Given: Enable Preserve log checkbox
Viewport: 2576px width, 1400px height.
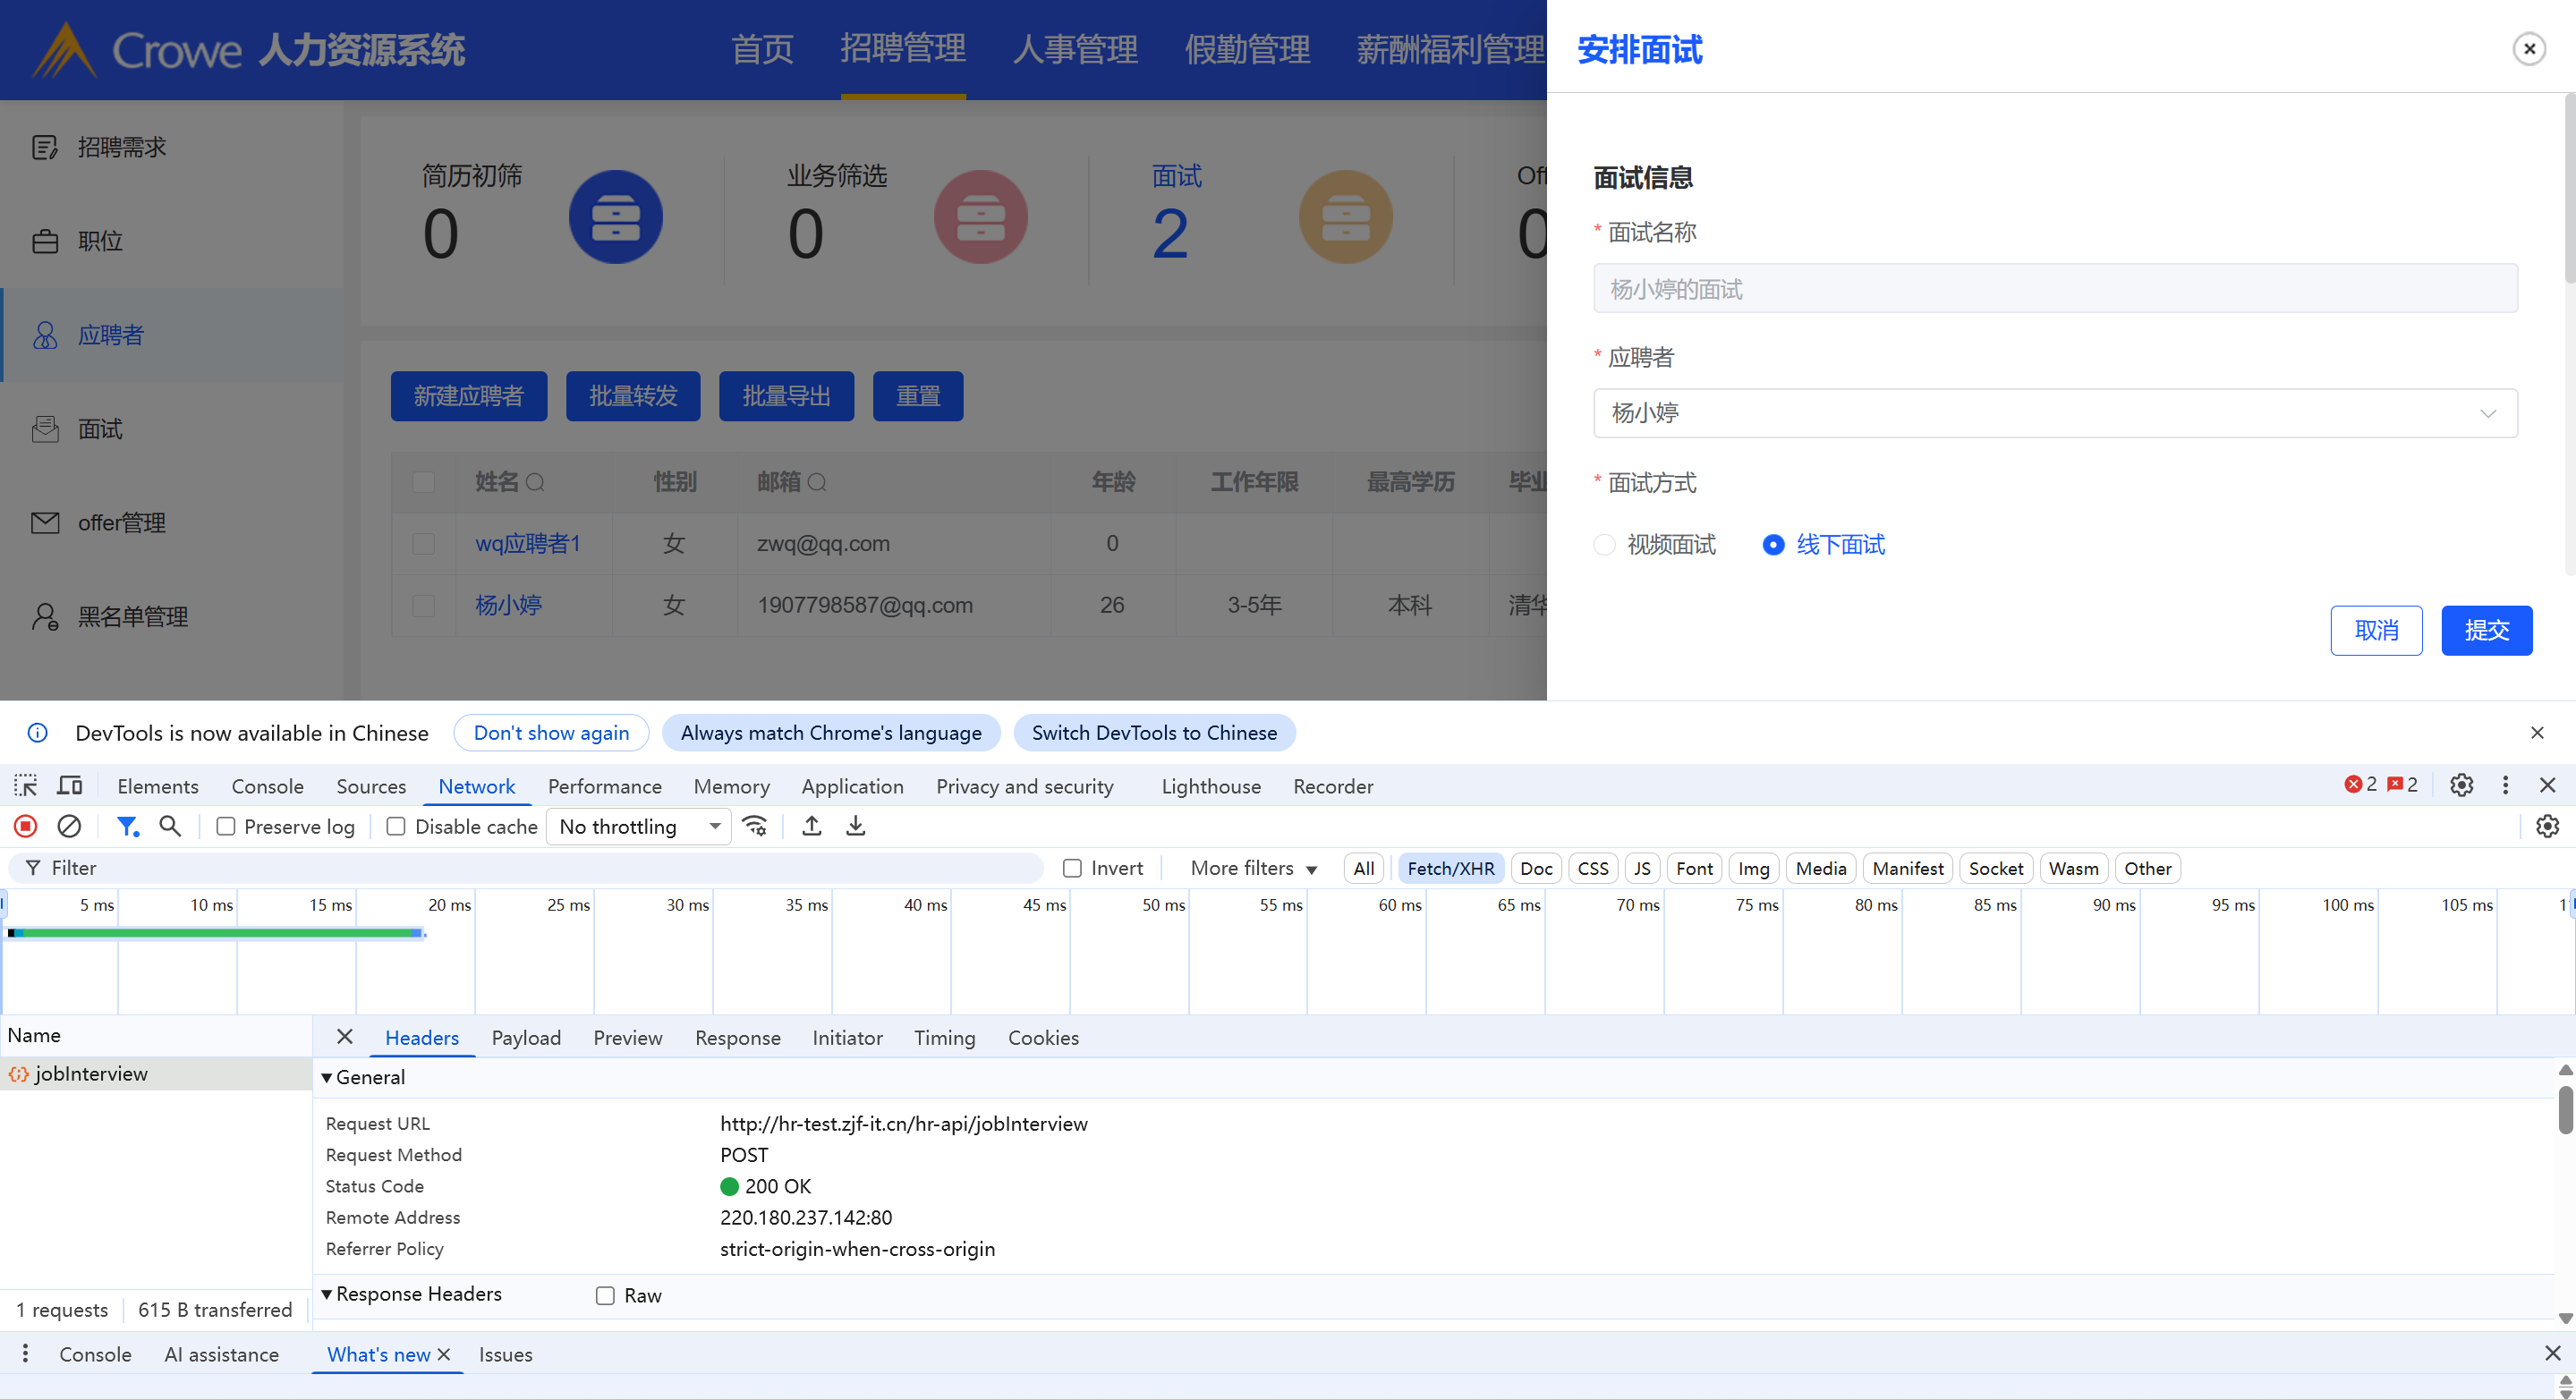Looking at the screenshot, I should [x=226, y=827].
